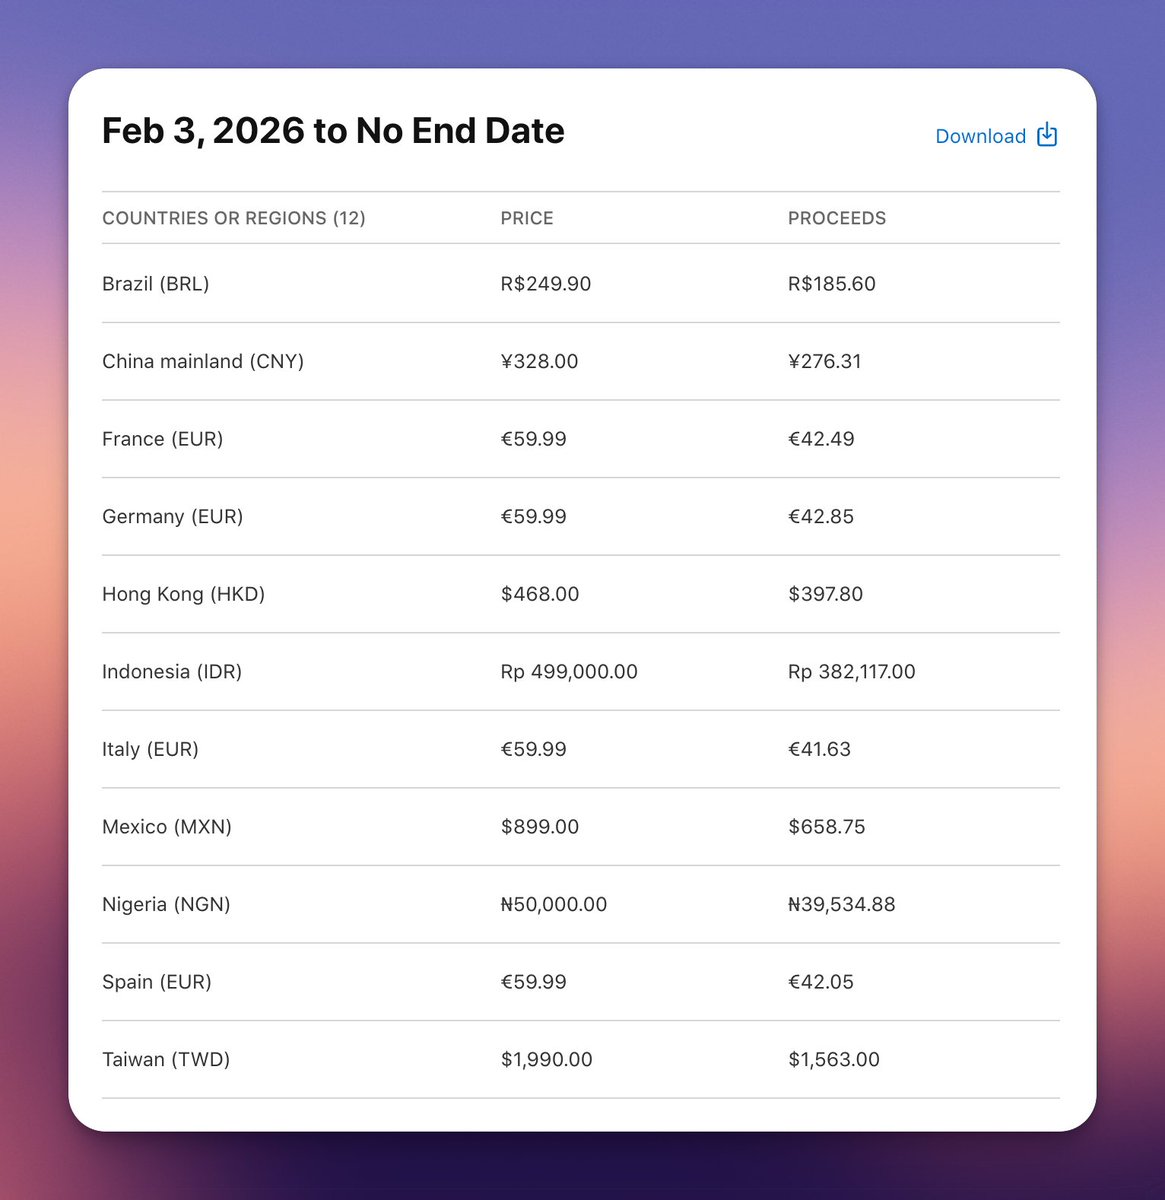Viewport: 1165px width, 1200px height.
Task: Select the Hong Kong (HKD) row
Action: tap(183, 594)
